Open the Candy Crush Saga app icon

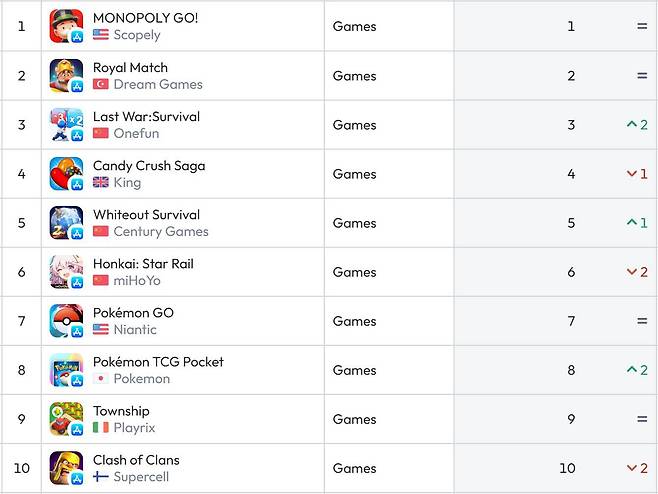point(66,174)
